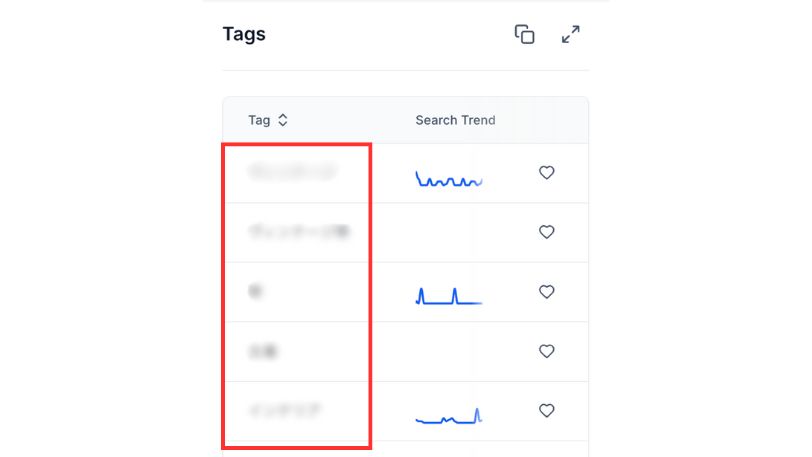This screenshot has height=457, width=812.
Task: Favorite the fifth tag row via heart icon
Action: (546, 410)
